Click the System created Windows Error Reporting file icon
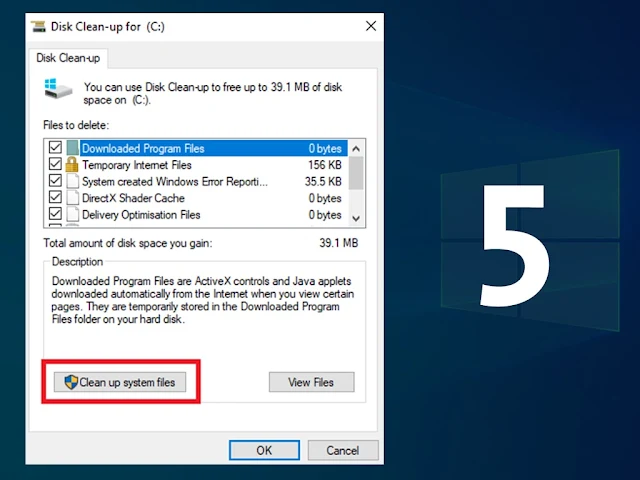The image size is (640, 480). tap(73, 181)
